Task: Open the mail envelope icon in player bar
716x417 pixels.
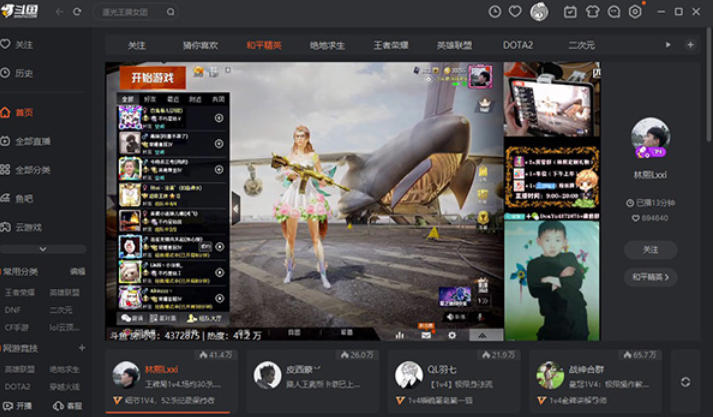Action: (426, 336)
